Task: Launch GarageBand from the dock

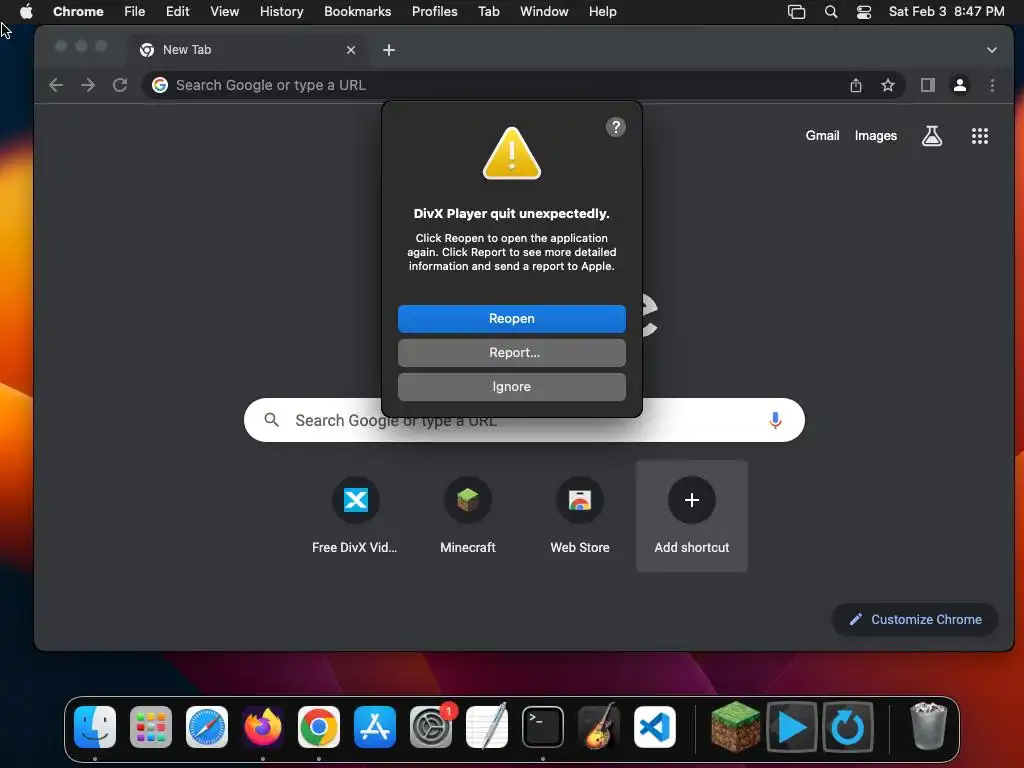Action: 599,727
